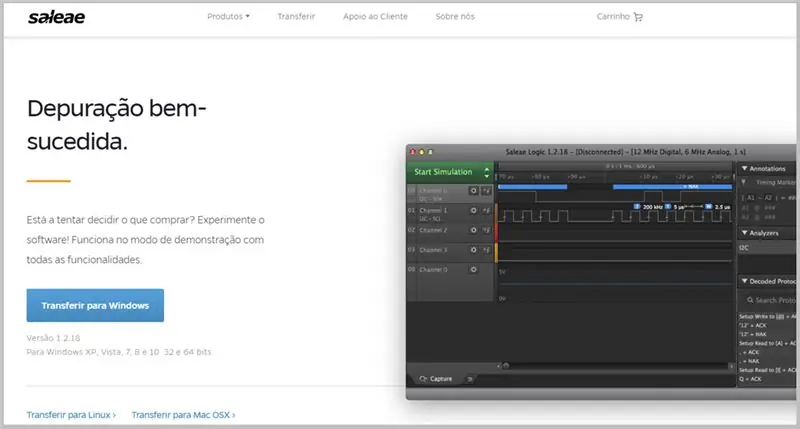Image resolution: width=800 pixels, height=429 pixels.
Task: Open top I2C-SDA channel gear icon
Action: pos(473,191)
